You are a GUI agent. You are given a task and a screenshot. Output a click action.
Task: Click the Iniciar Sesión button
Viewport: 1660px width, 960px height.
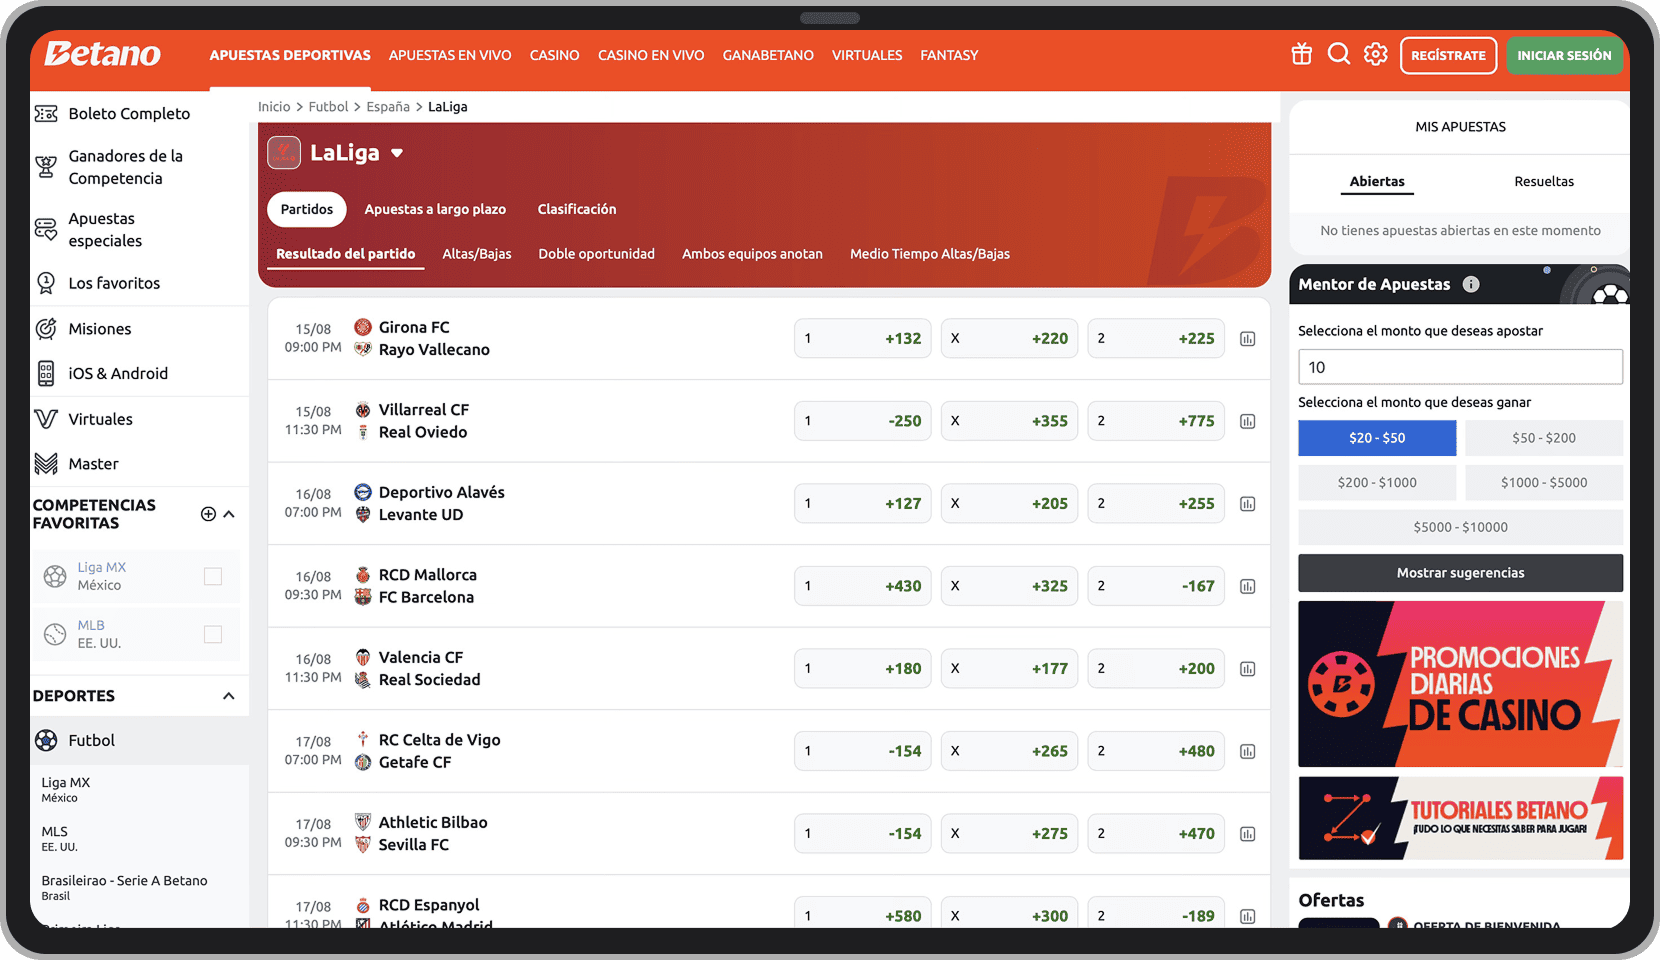(1564, 55)
